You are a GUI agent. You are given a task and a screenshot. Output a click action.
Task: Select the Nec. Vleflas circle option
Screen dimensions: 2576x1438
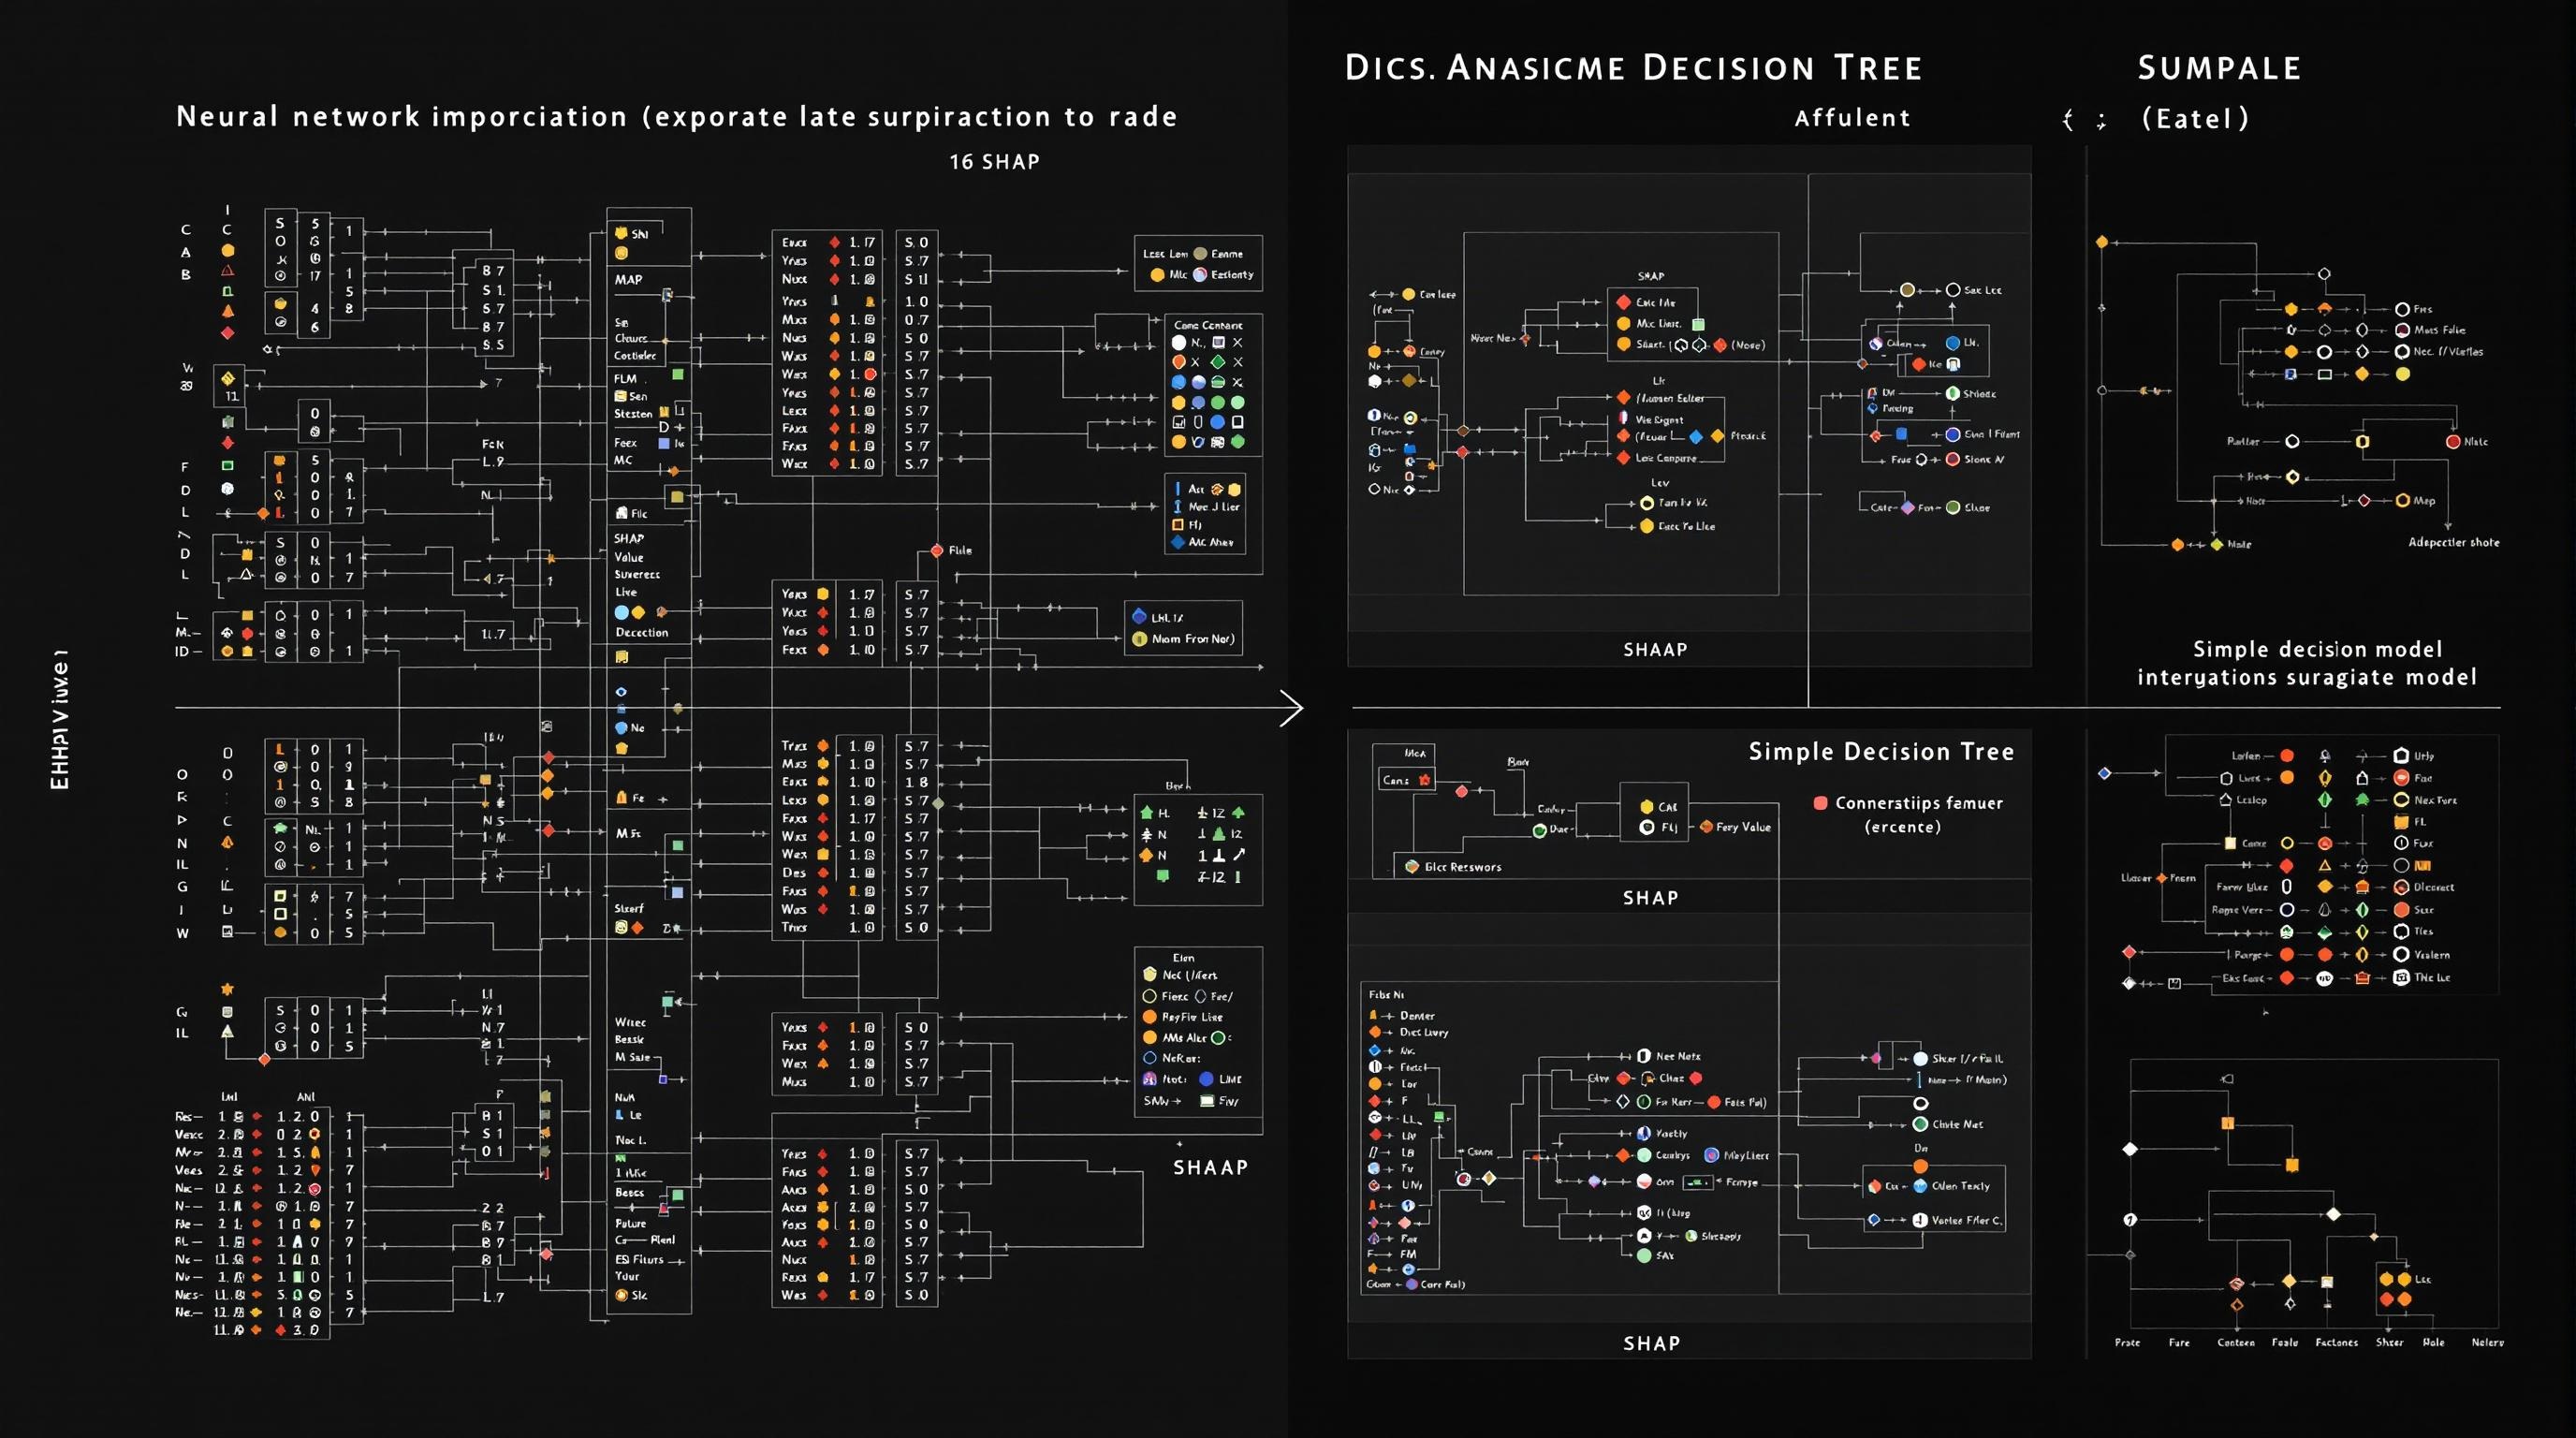2402,351
